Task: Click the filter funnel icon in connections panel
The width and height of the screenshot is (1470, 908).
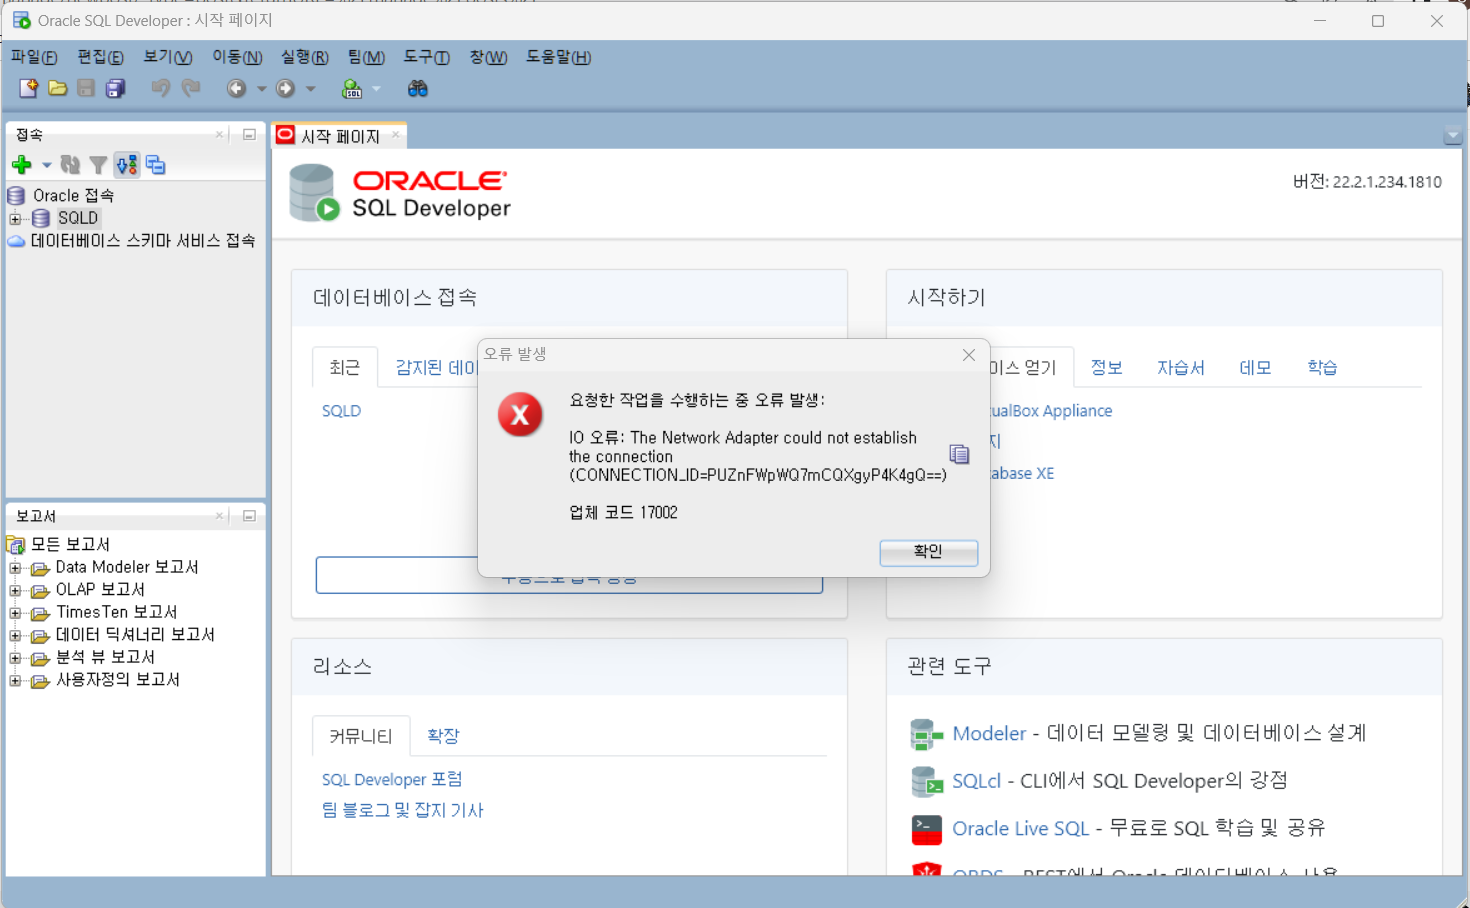Action: click(98, 165)
